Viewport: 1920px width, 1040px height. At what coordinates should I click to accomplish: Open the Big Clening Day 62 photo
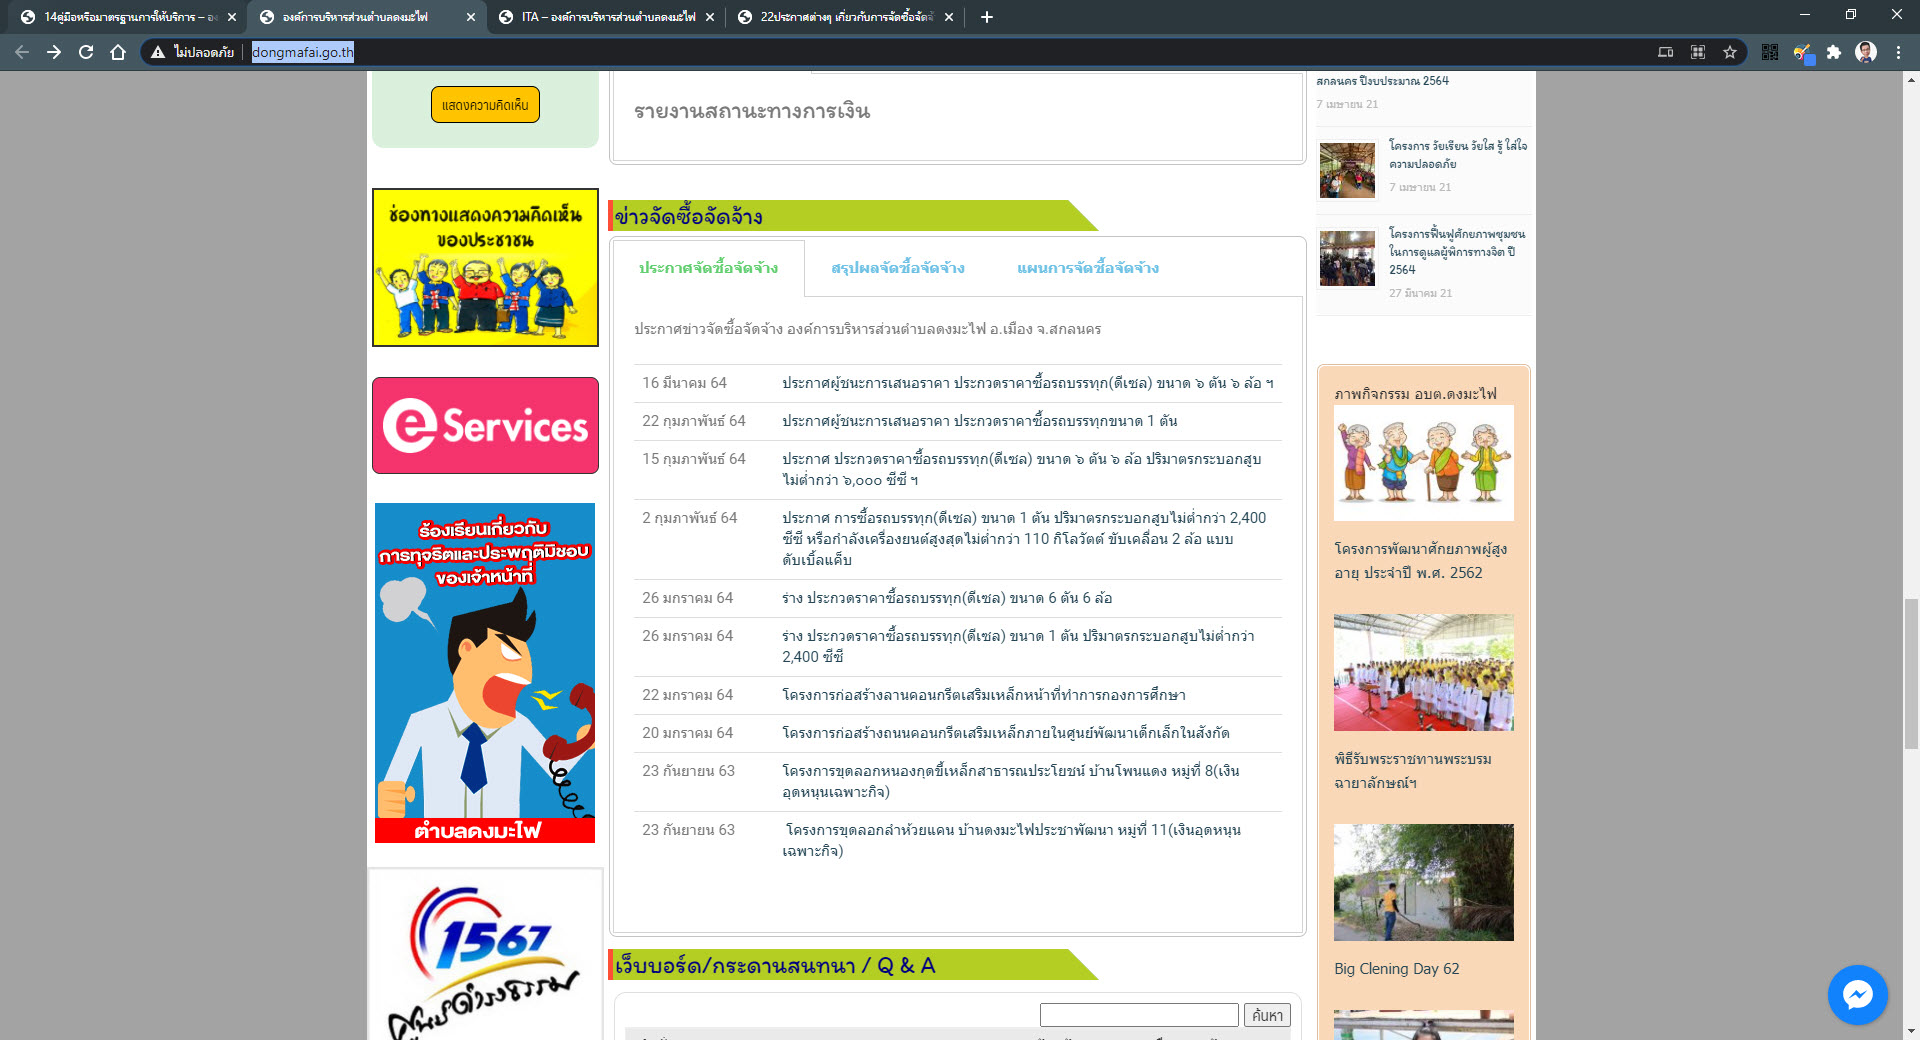[x=1423, y=882]
